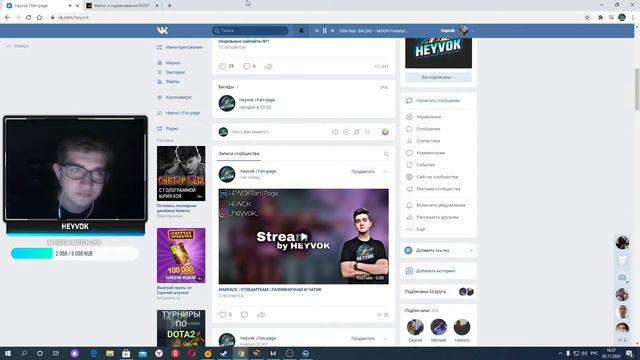Viewport: 640px width, 360px height.
Task: Open community advertising option
Action: 438,189
